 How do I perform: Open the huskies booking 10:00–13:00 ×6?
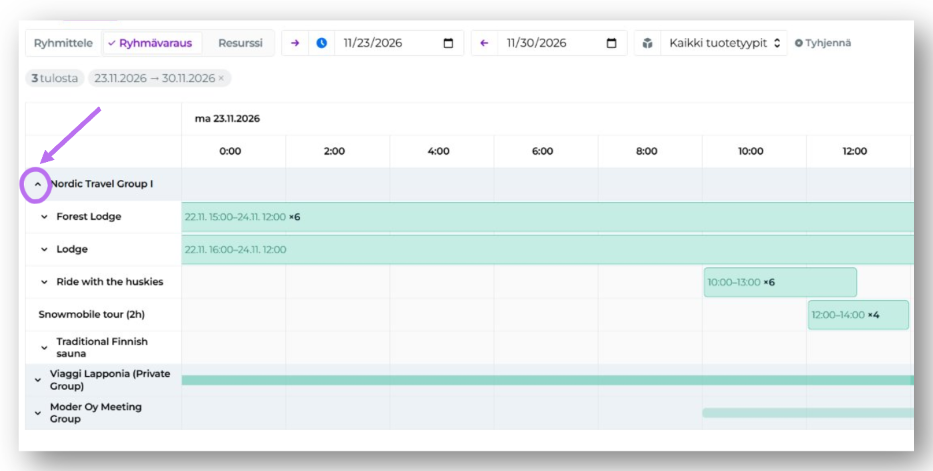click(780, 282)
